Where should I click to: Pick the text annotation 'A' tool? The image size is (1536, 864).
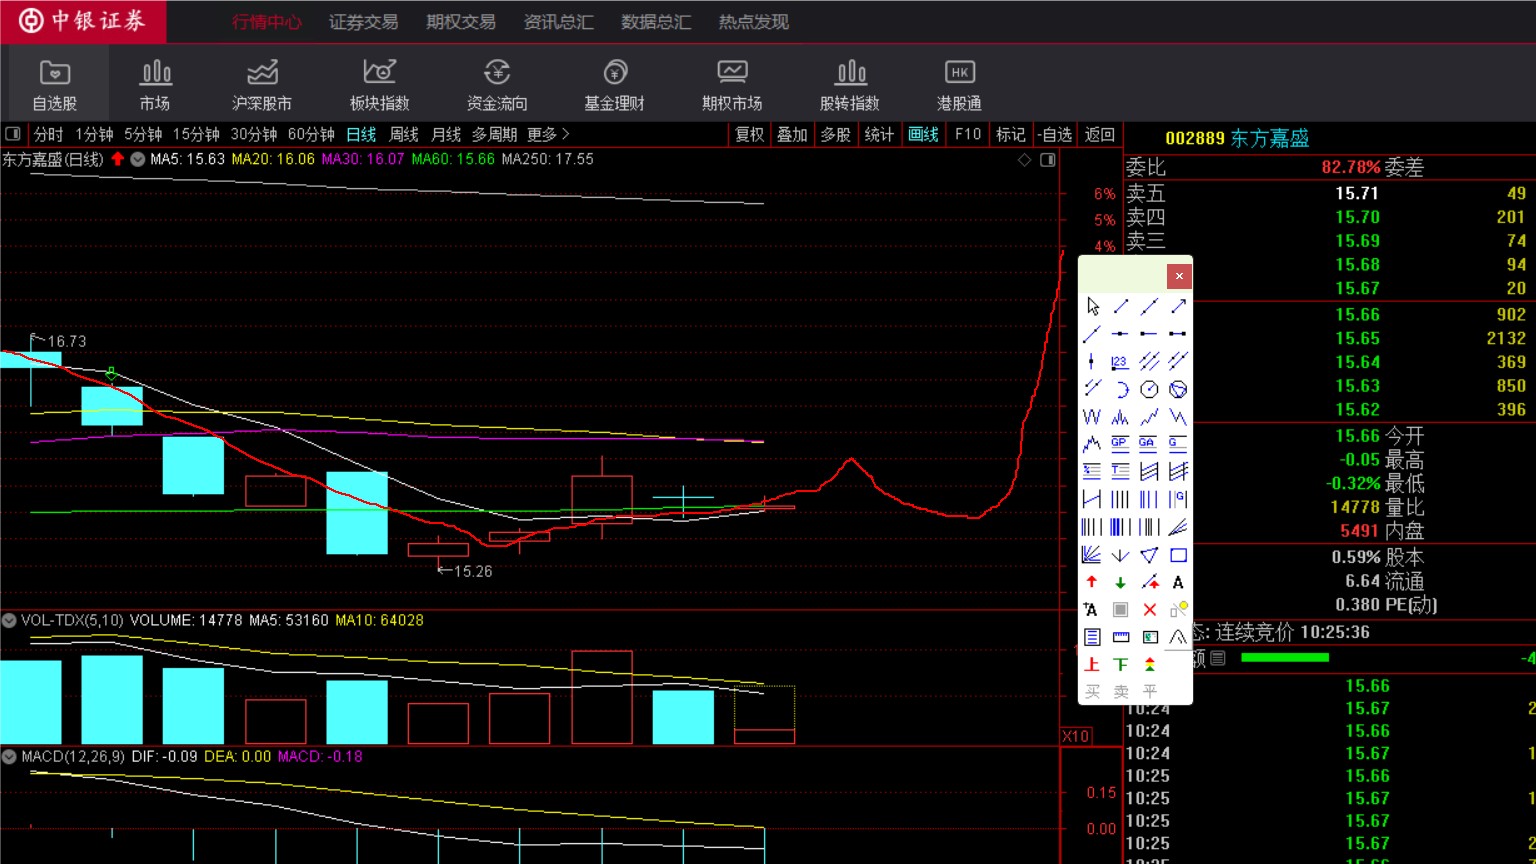coord(1178,582)
